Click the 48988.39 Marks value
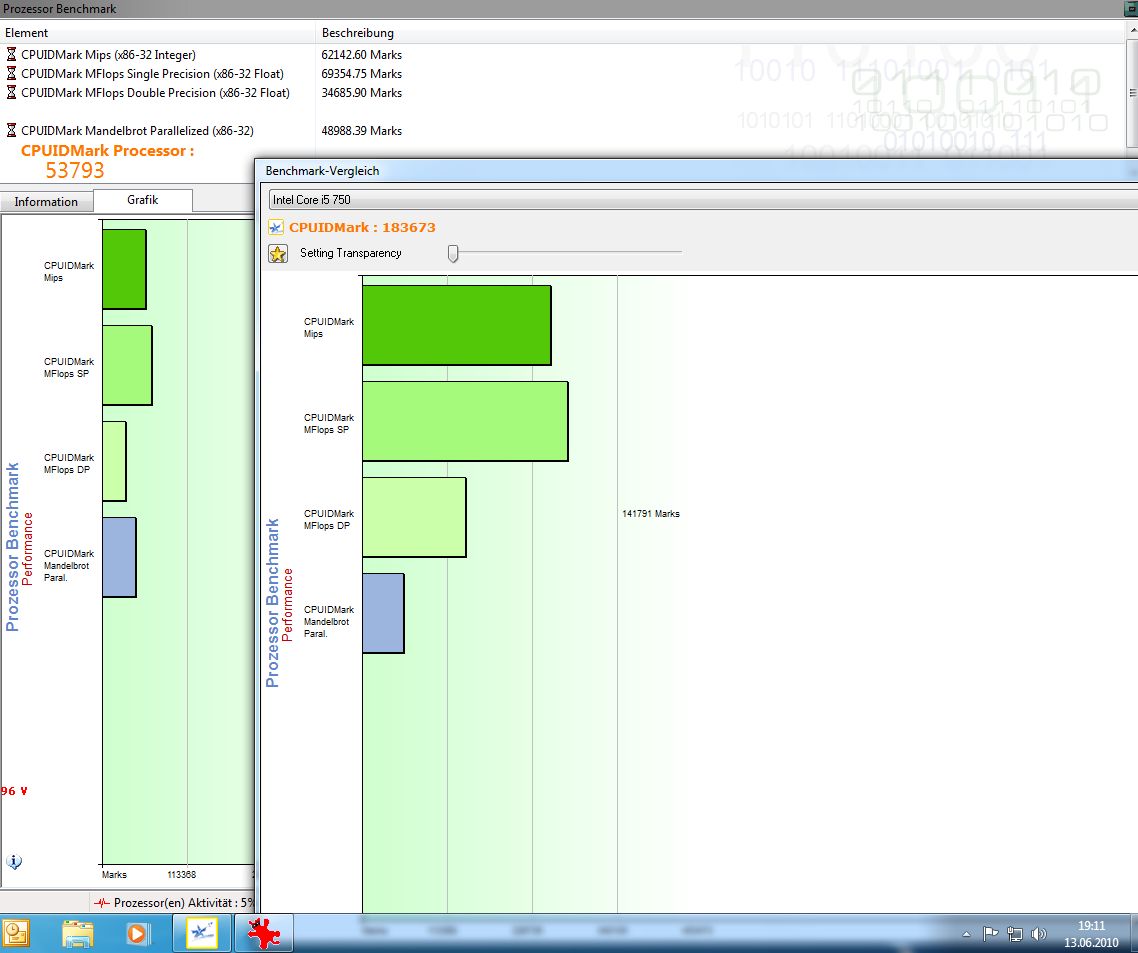The height and width of the screenshot is (953, 1138). tap(361, 131)
